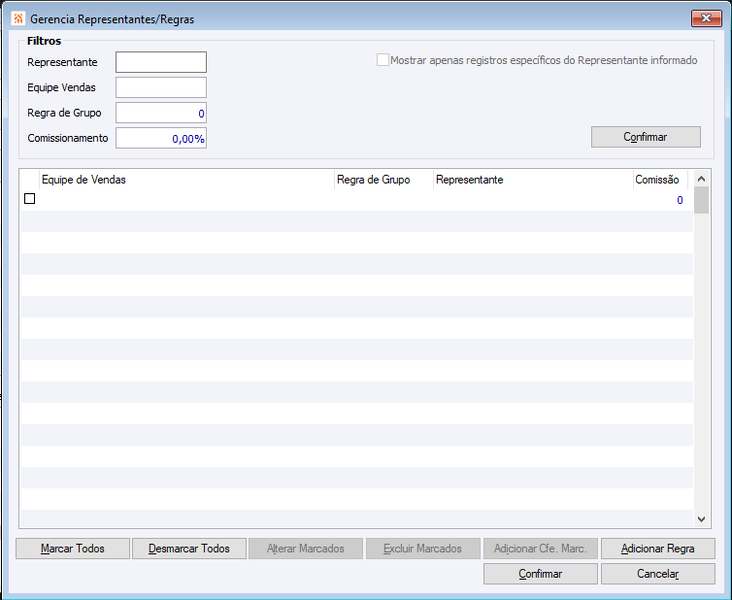732x600 pixels.
Task: Click the bottom Confirmar button beside Cancelar
Action: [541, 574]
